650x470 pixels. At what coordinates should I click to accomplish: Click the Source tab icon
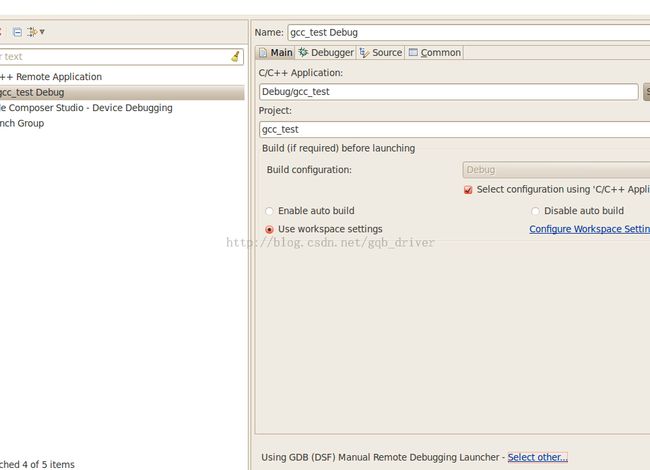[x=364, y=53]
